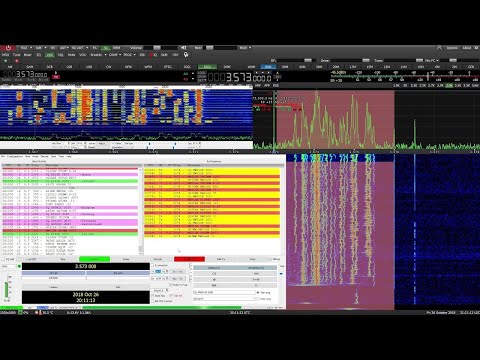480x360 pixels.
Task: Click the red record icon beside play
Action: point(17,60)
